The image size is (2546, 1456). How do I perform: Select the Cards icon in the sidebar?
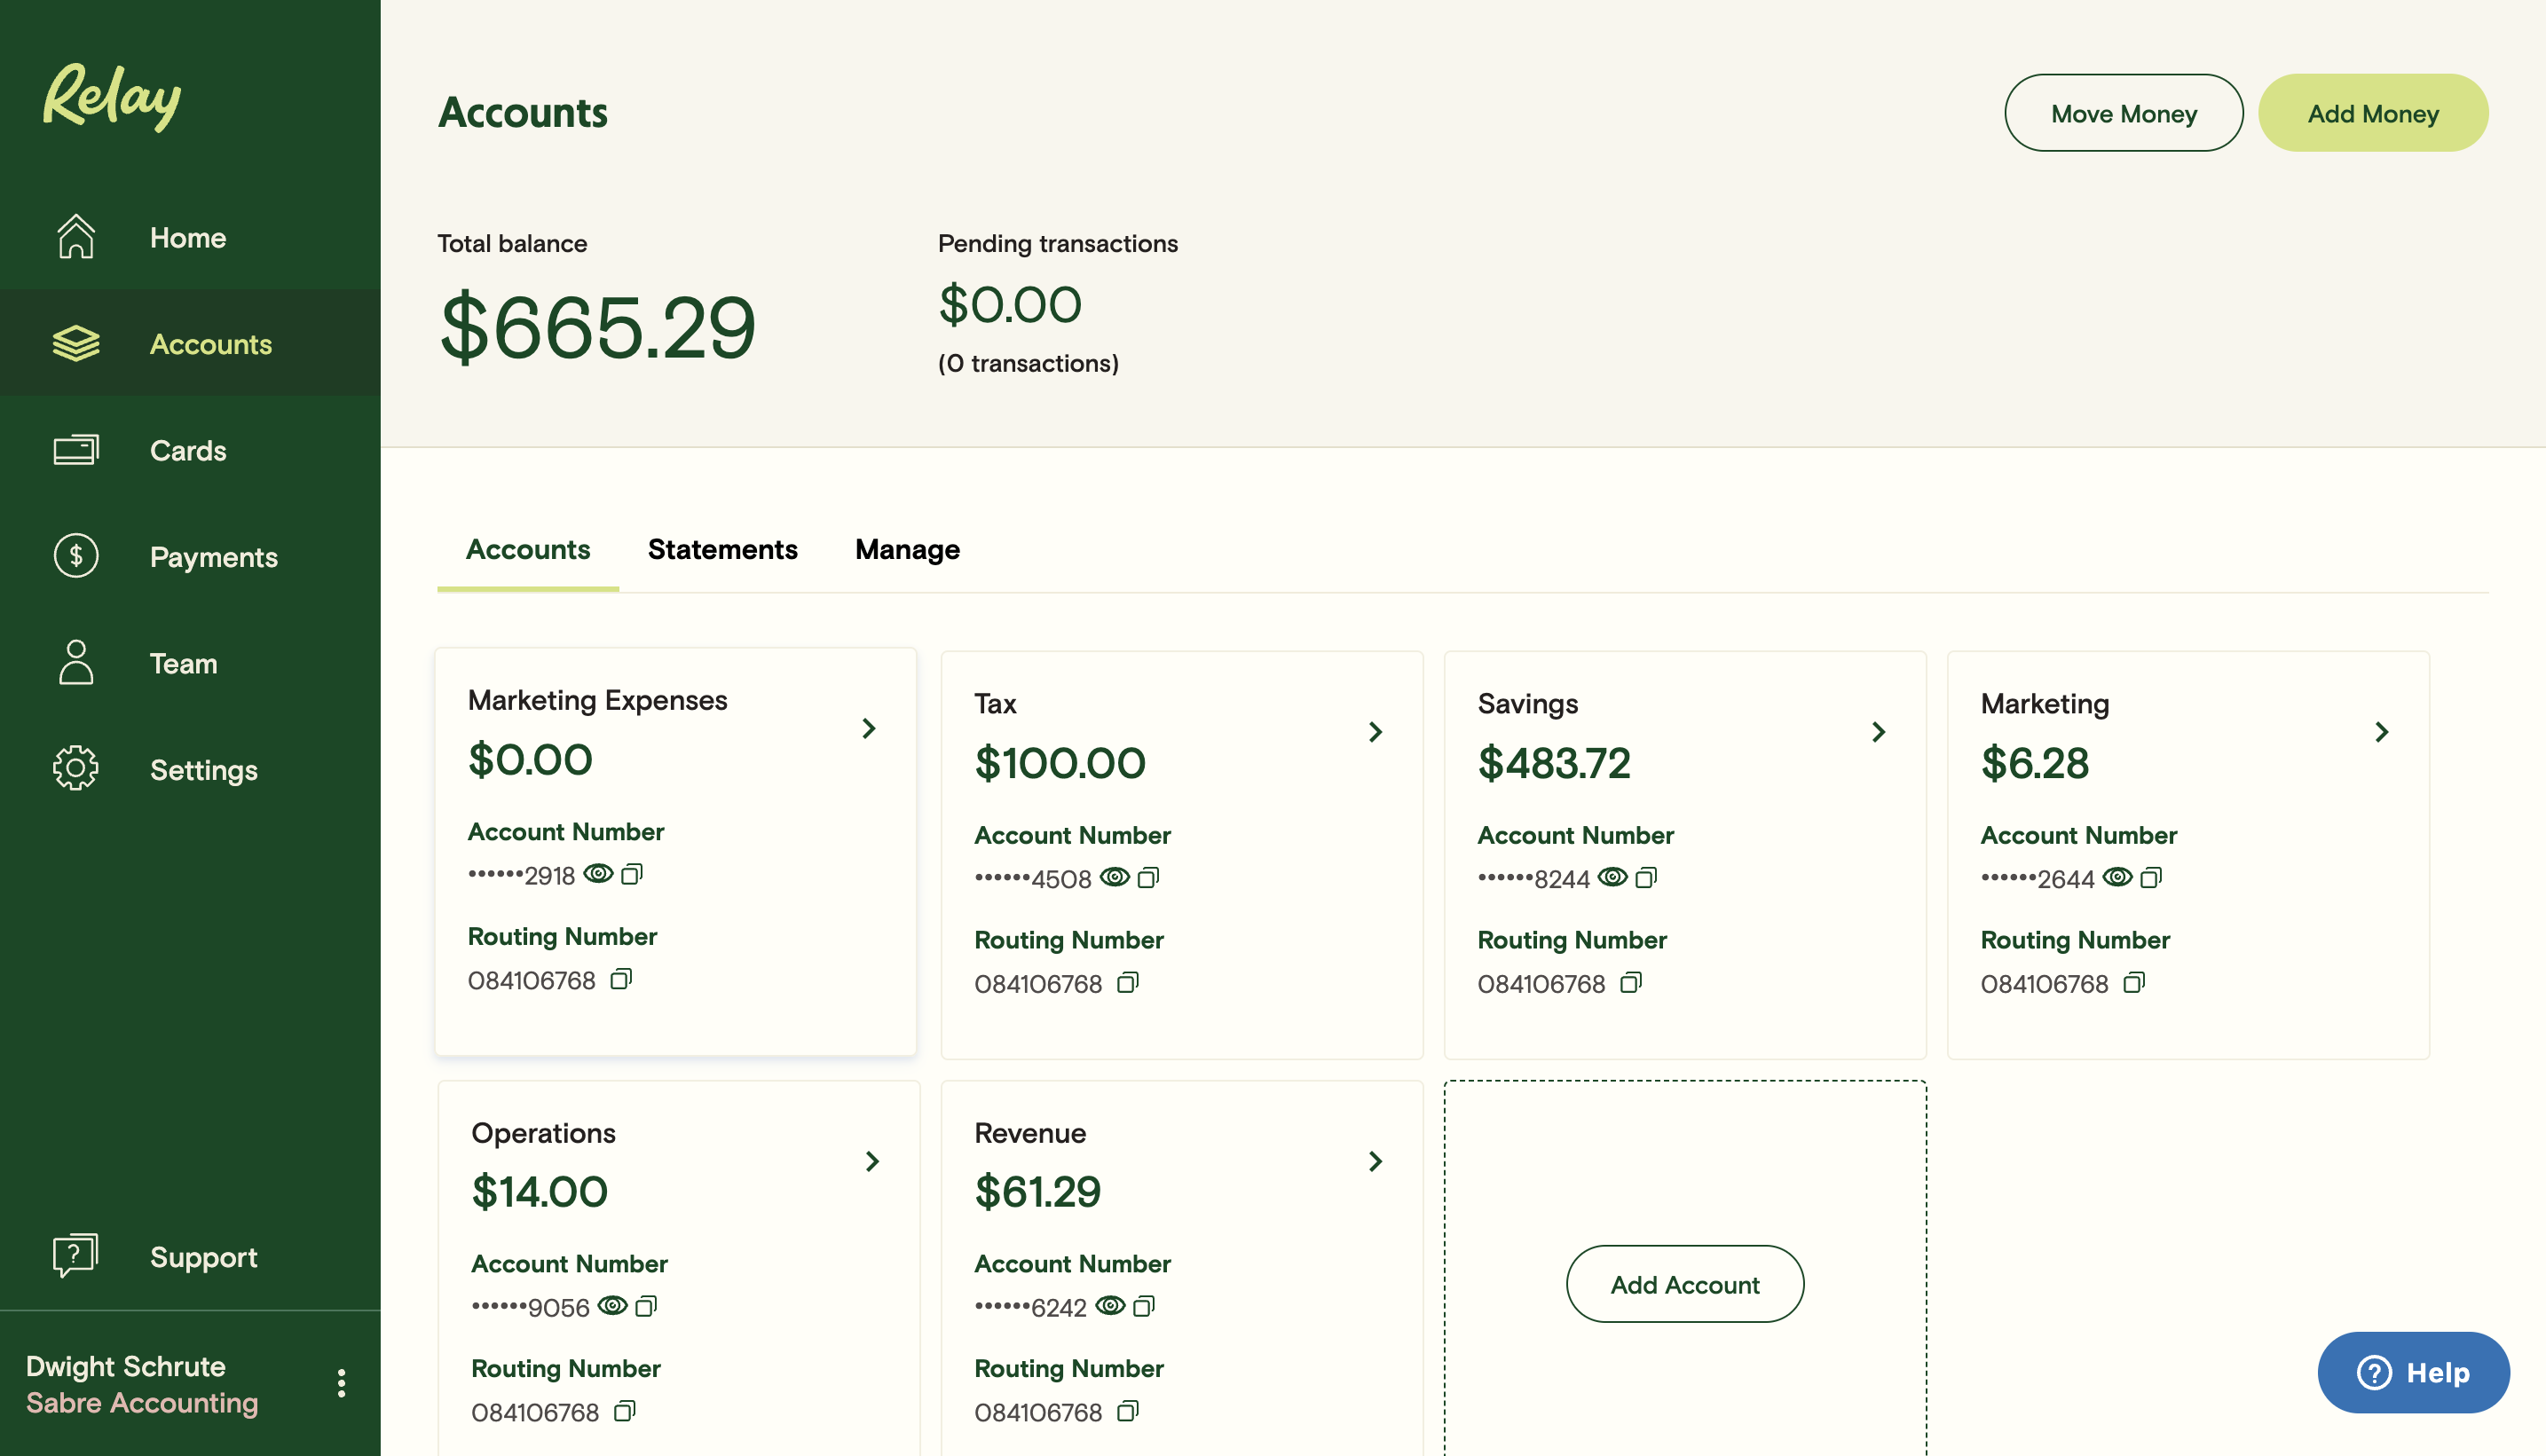[x=76, y=450]
